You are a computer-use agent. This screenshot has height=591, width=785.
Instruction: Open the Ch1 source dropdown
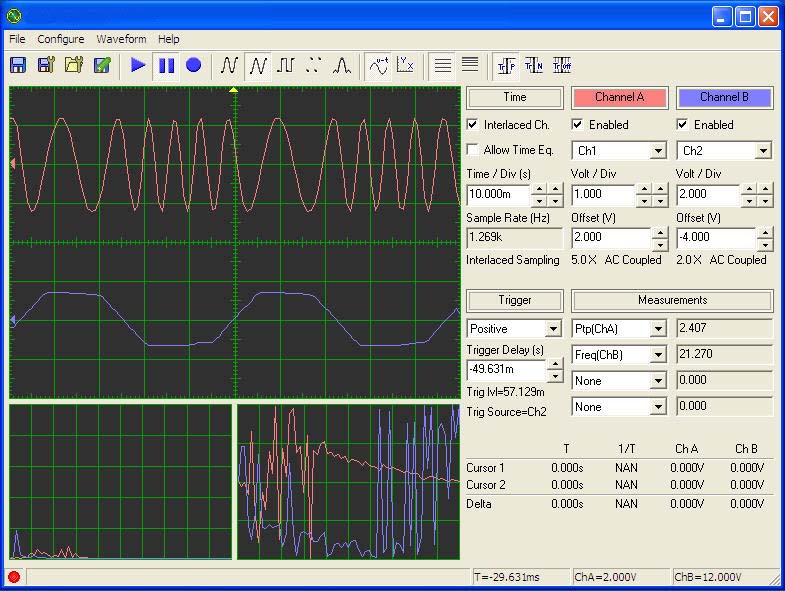[x=658, y=151]
